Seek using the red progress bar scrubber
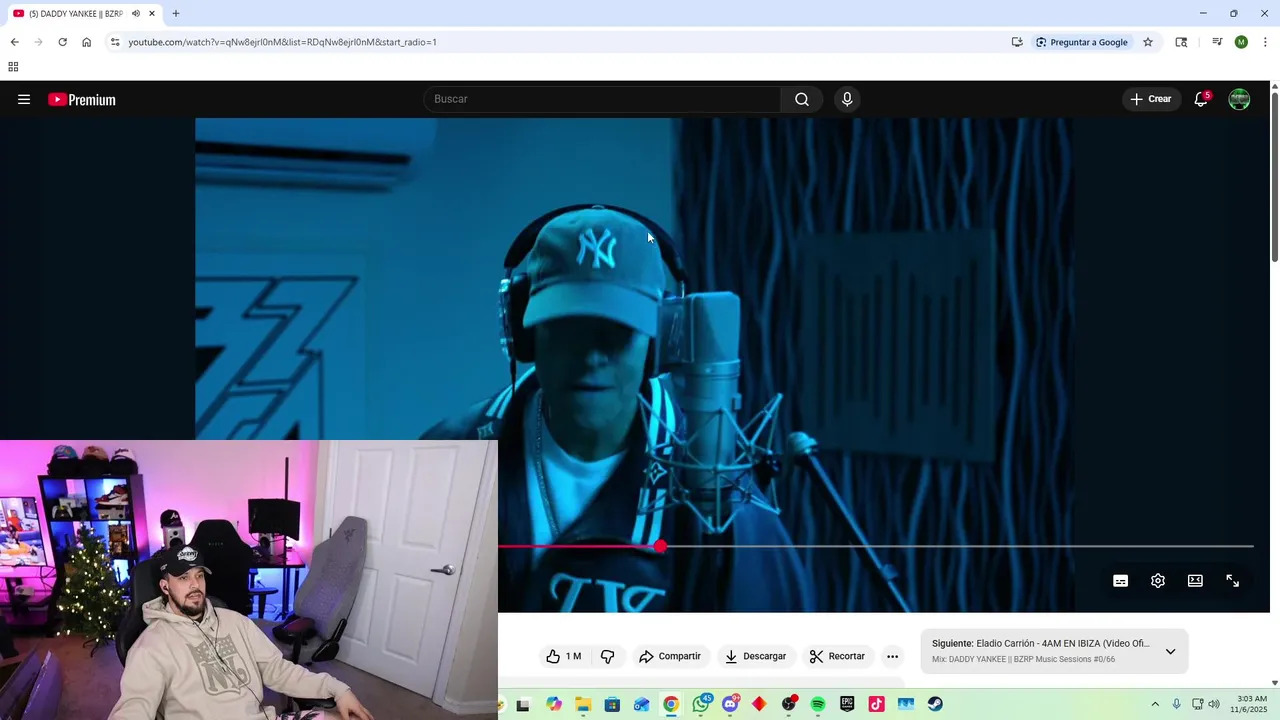 click(x=660, y=546)
